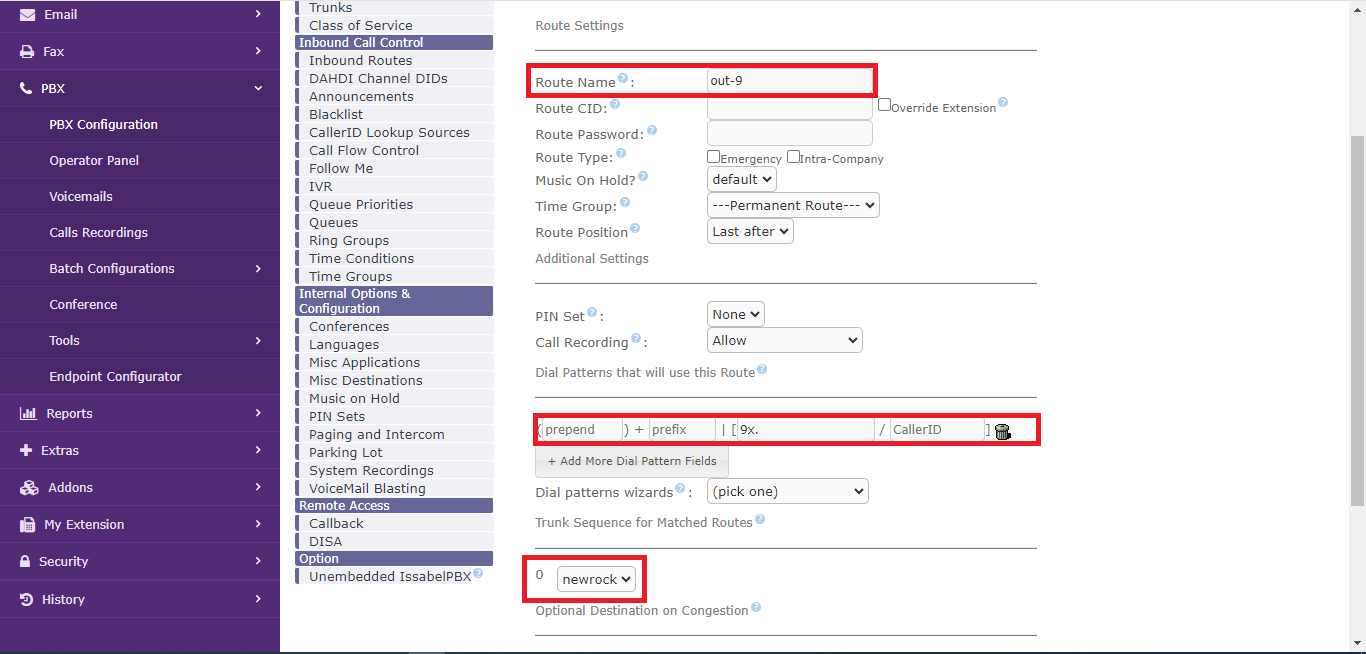
Task: Click the Addons cubes icon in sidebar
Action: pos(28,488)
